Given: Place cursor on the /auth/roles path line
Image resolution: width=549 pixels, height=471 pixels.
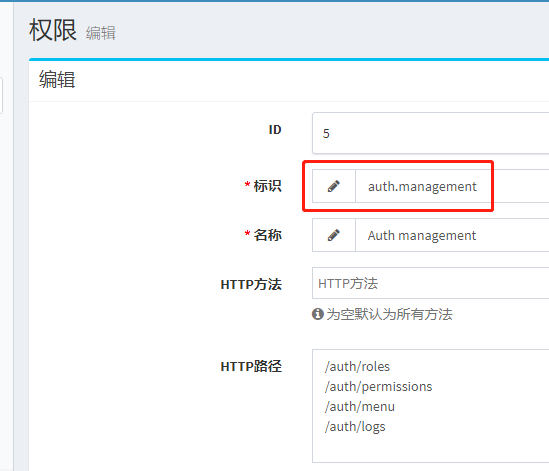Looking at the screenshot, I should point(357,366).
